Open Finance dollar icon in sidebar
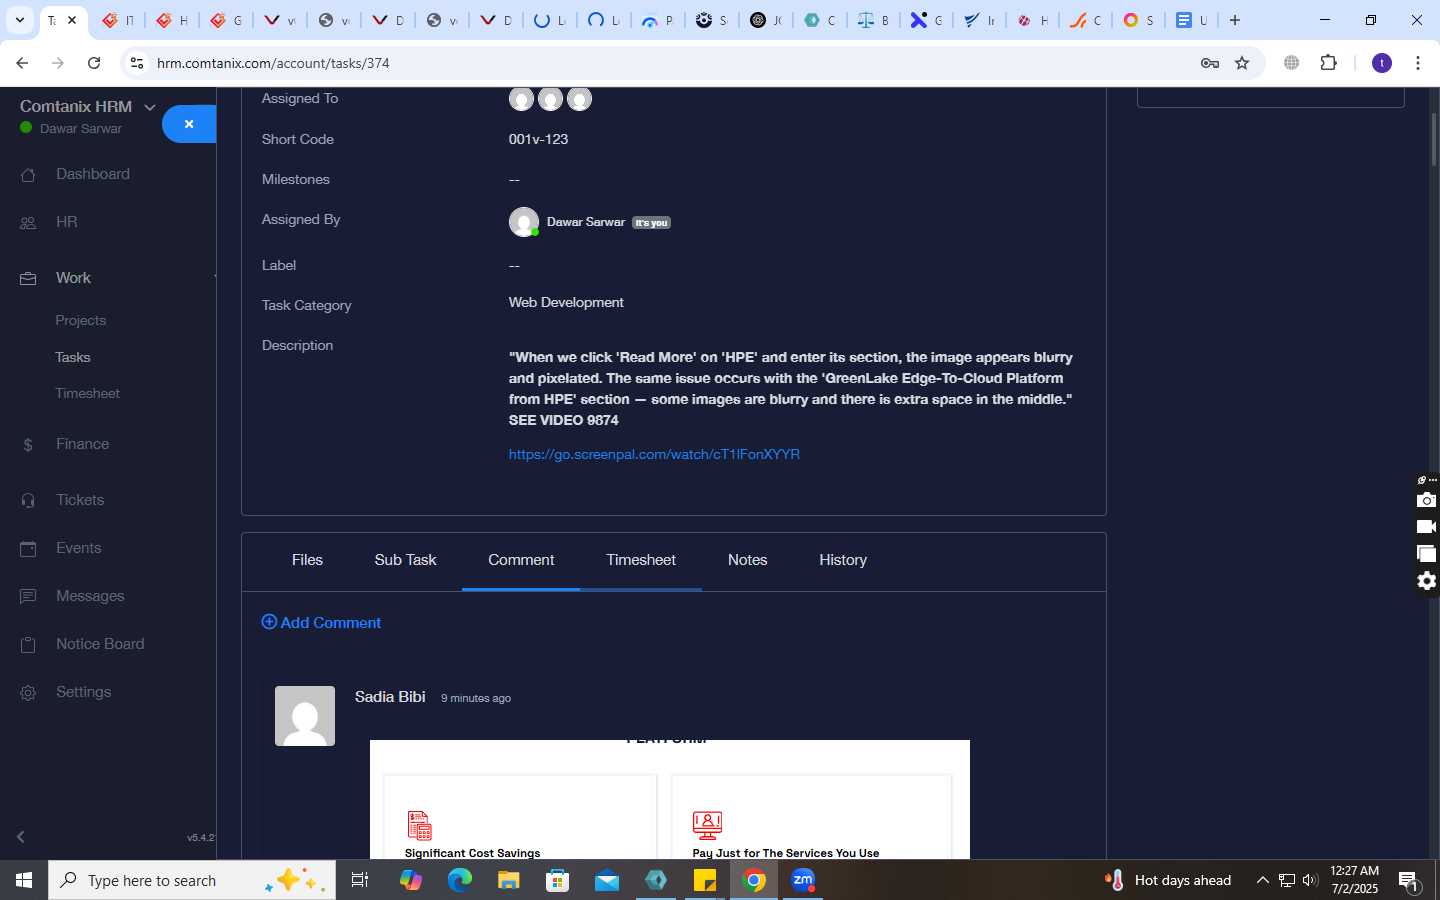1440x900 pixels. click(x=28, y=444)
